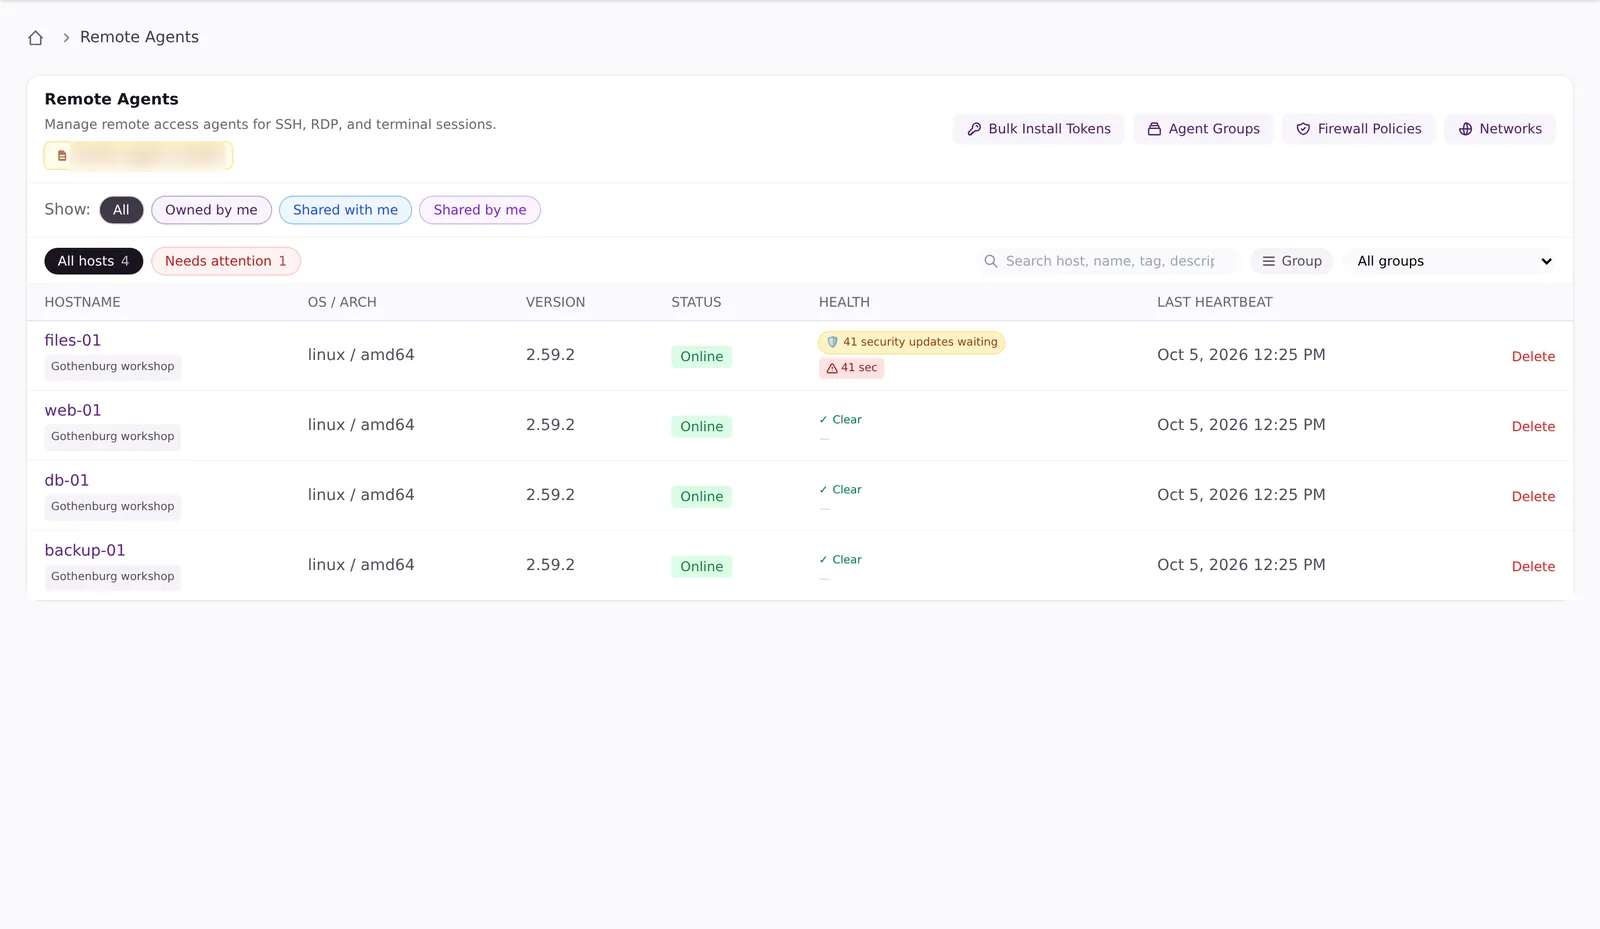Click the Remote Agents breadcrumb

point(139,37)
